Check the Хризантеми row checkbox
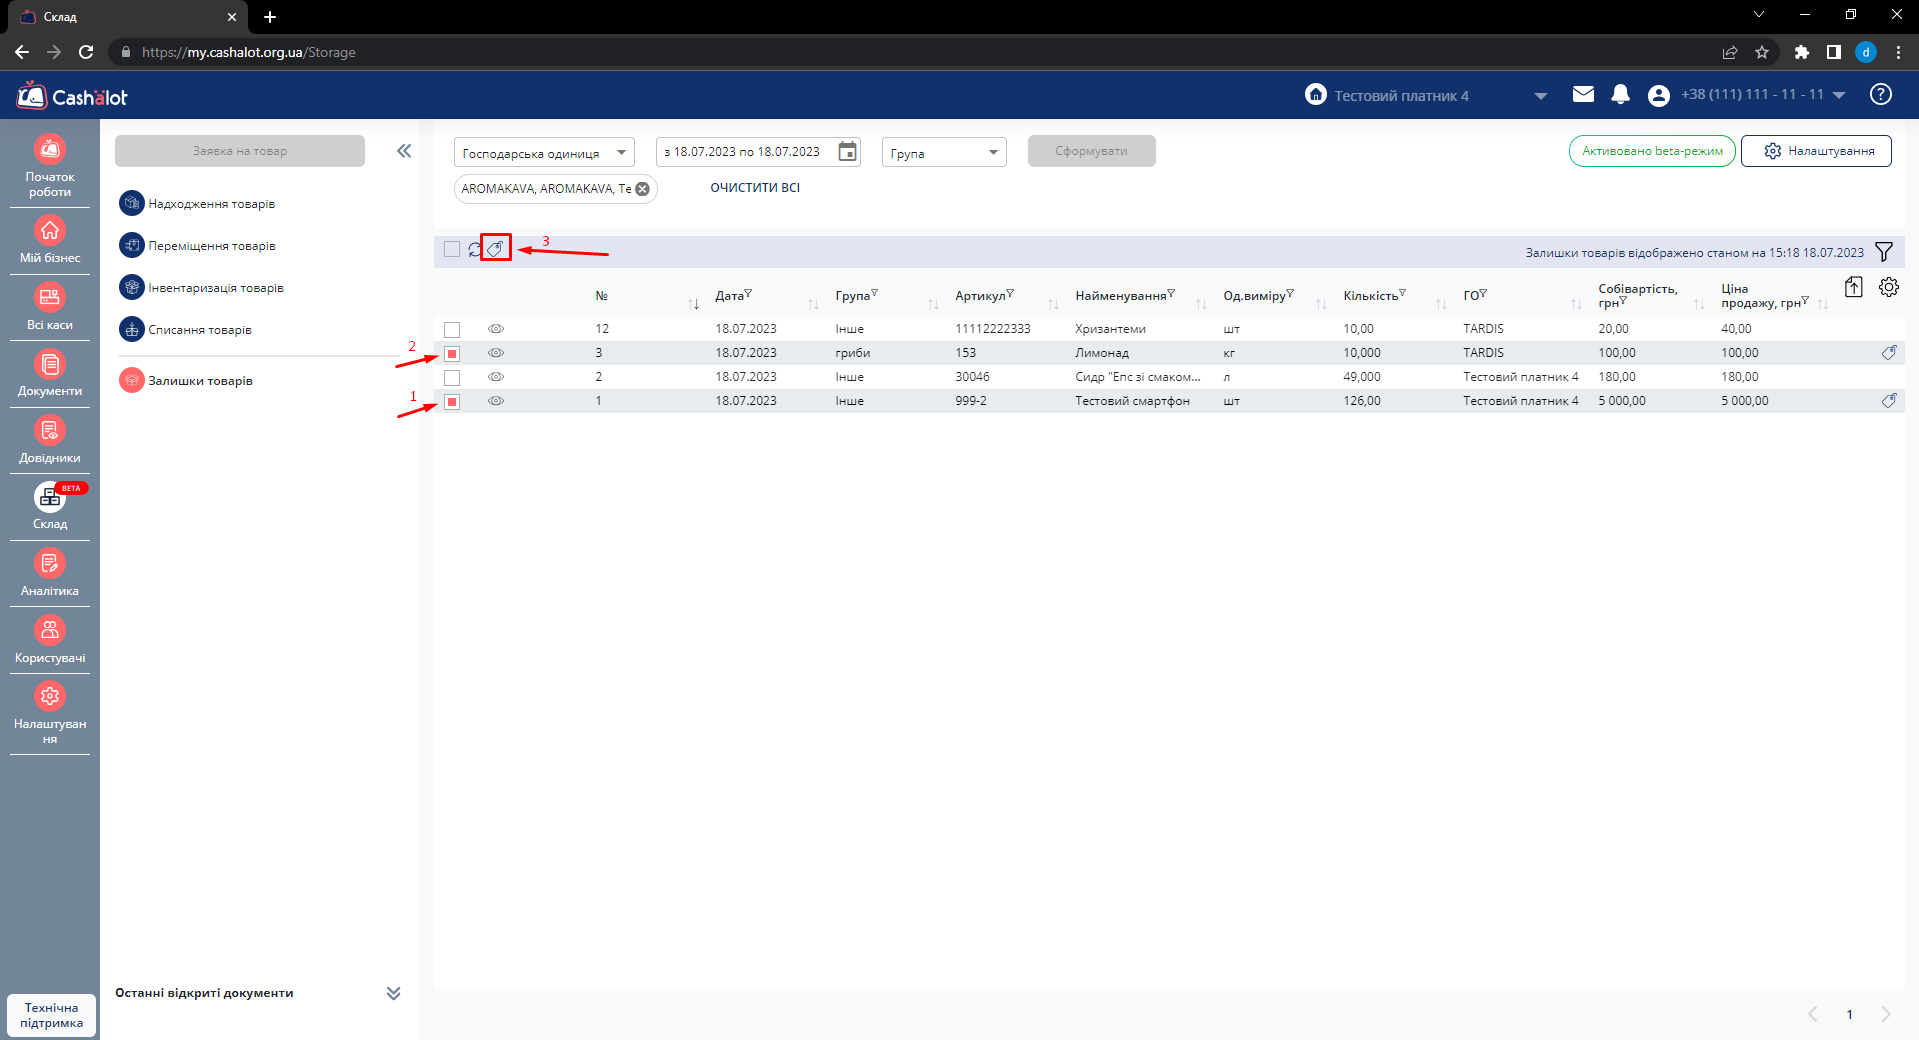 click(x=452, y=329)
